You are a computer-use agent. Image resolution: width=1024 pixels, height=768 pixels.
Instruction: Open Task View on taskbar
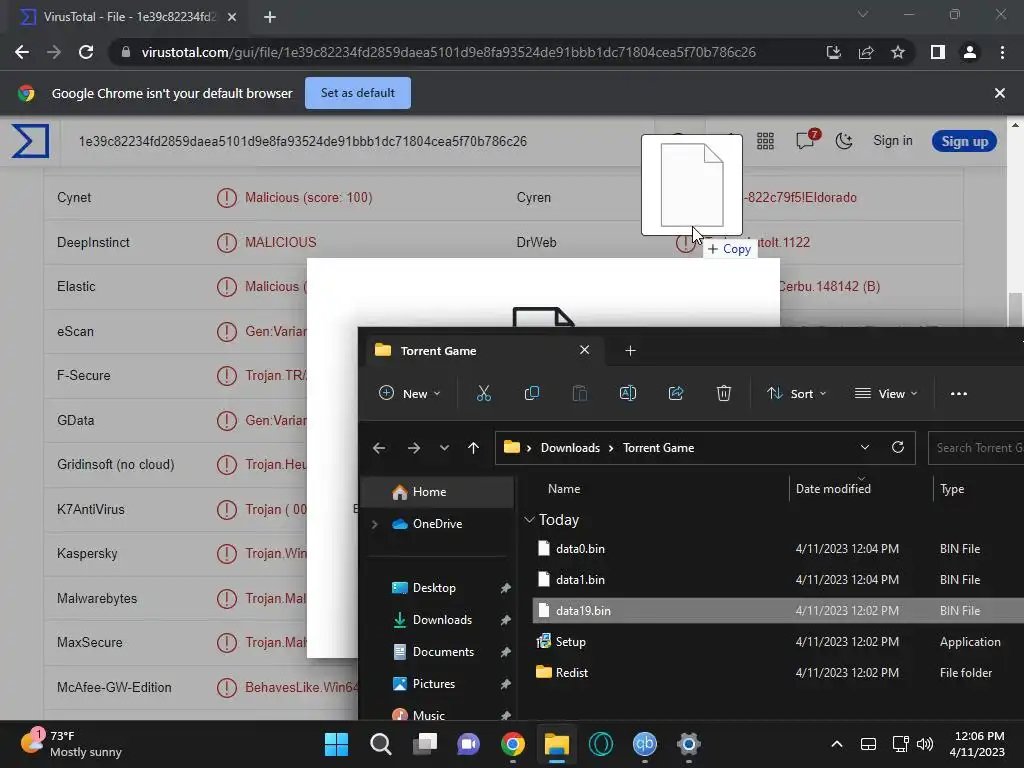pyautogui.click(x=425, y=744)
